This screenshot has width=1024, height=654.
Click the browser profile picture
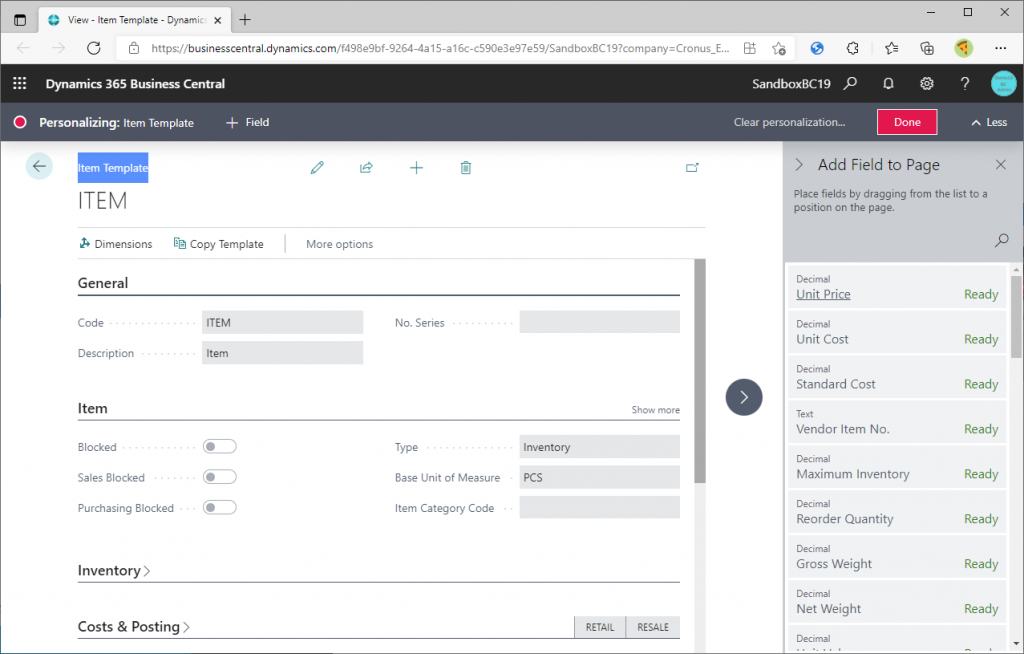click(963, 48)
